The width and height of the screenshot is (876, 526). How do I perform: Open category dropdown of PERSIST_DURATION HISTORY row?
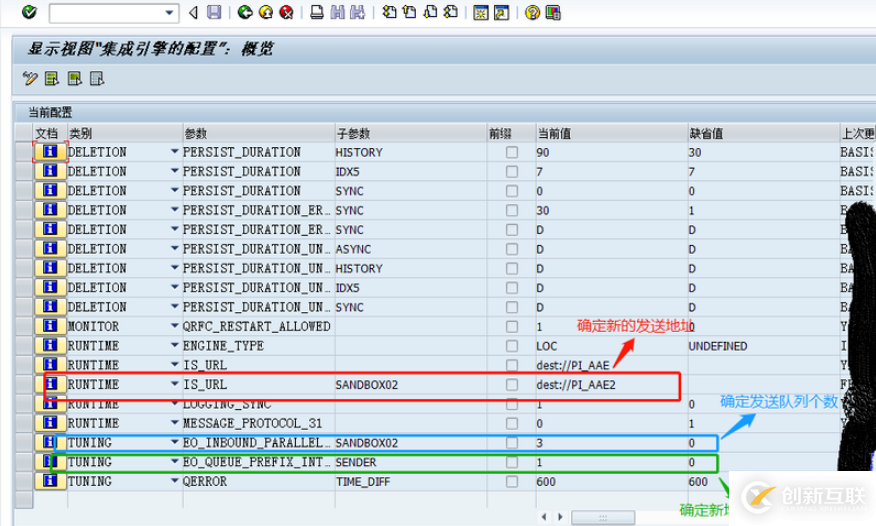175,151
